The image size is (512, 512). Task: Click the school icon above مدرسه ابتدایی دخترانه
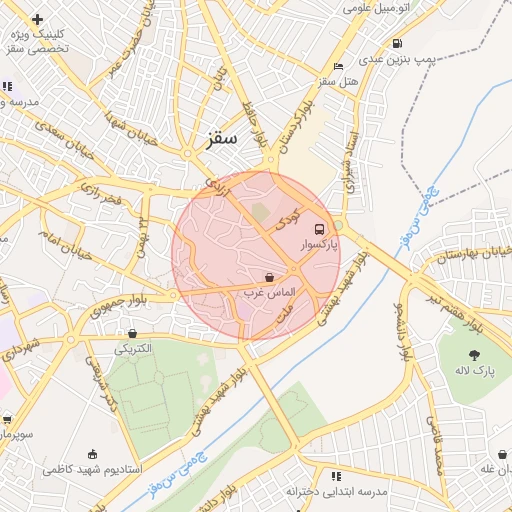(x=337, y=476)
